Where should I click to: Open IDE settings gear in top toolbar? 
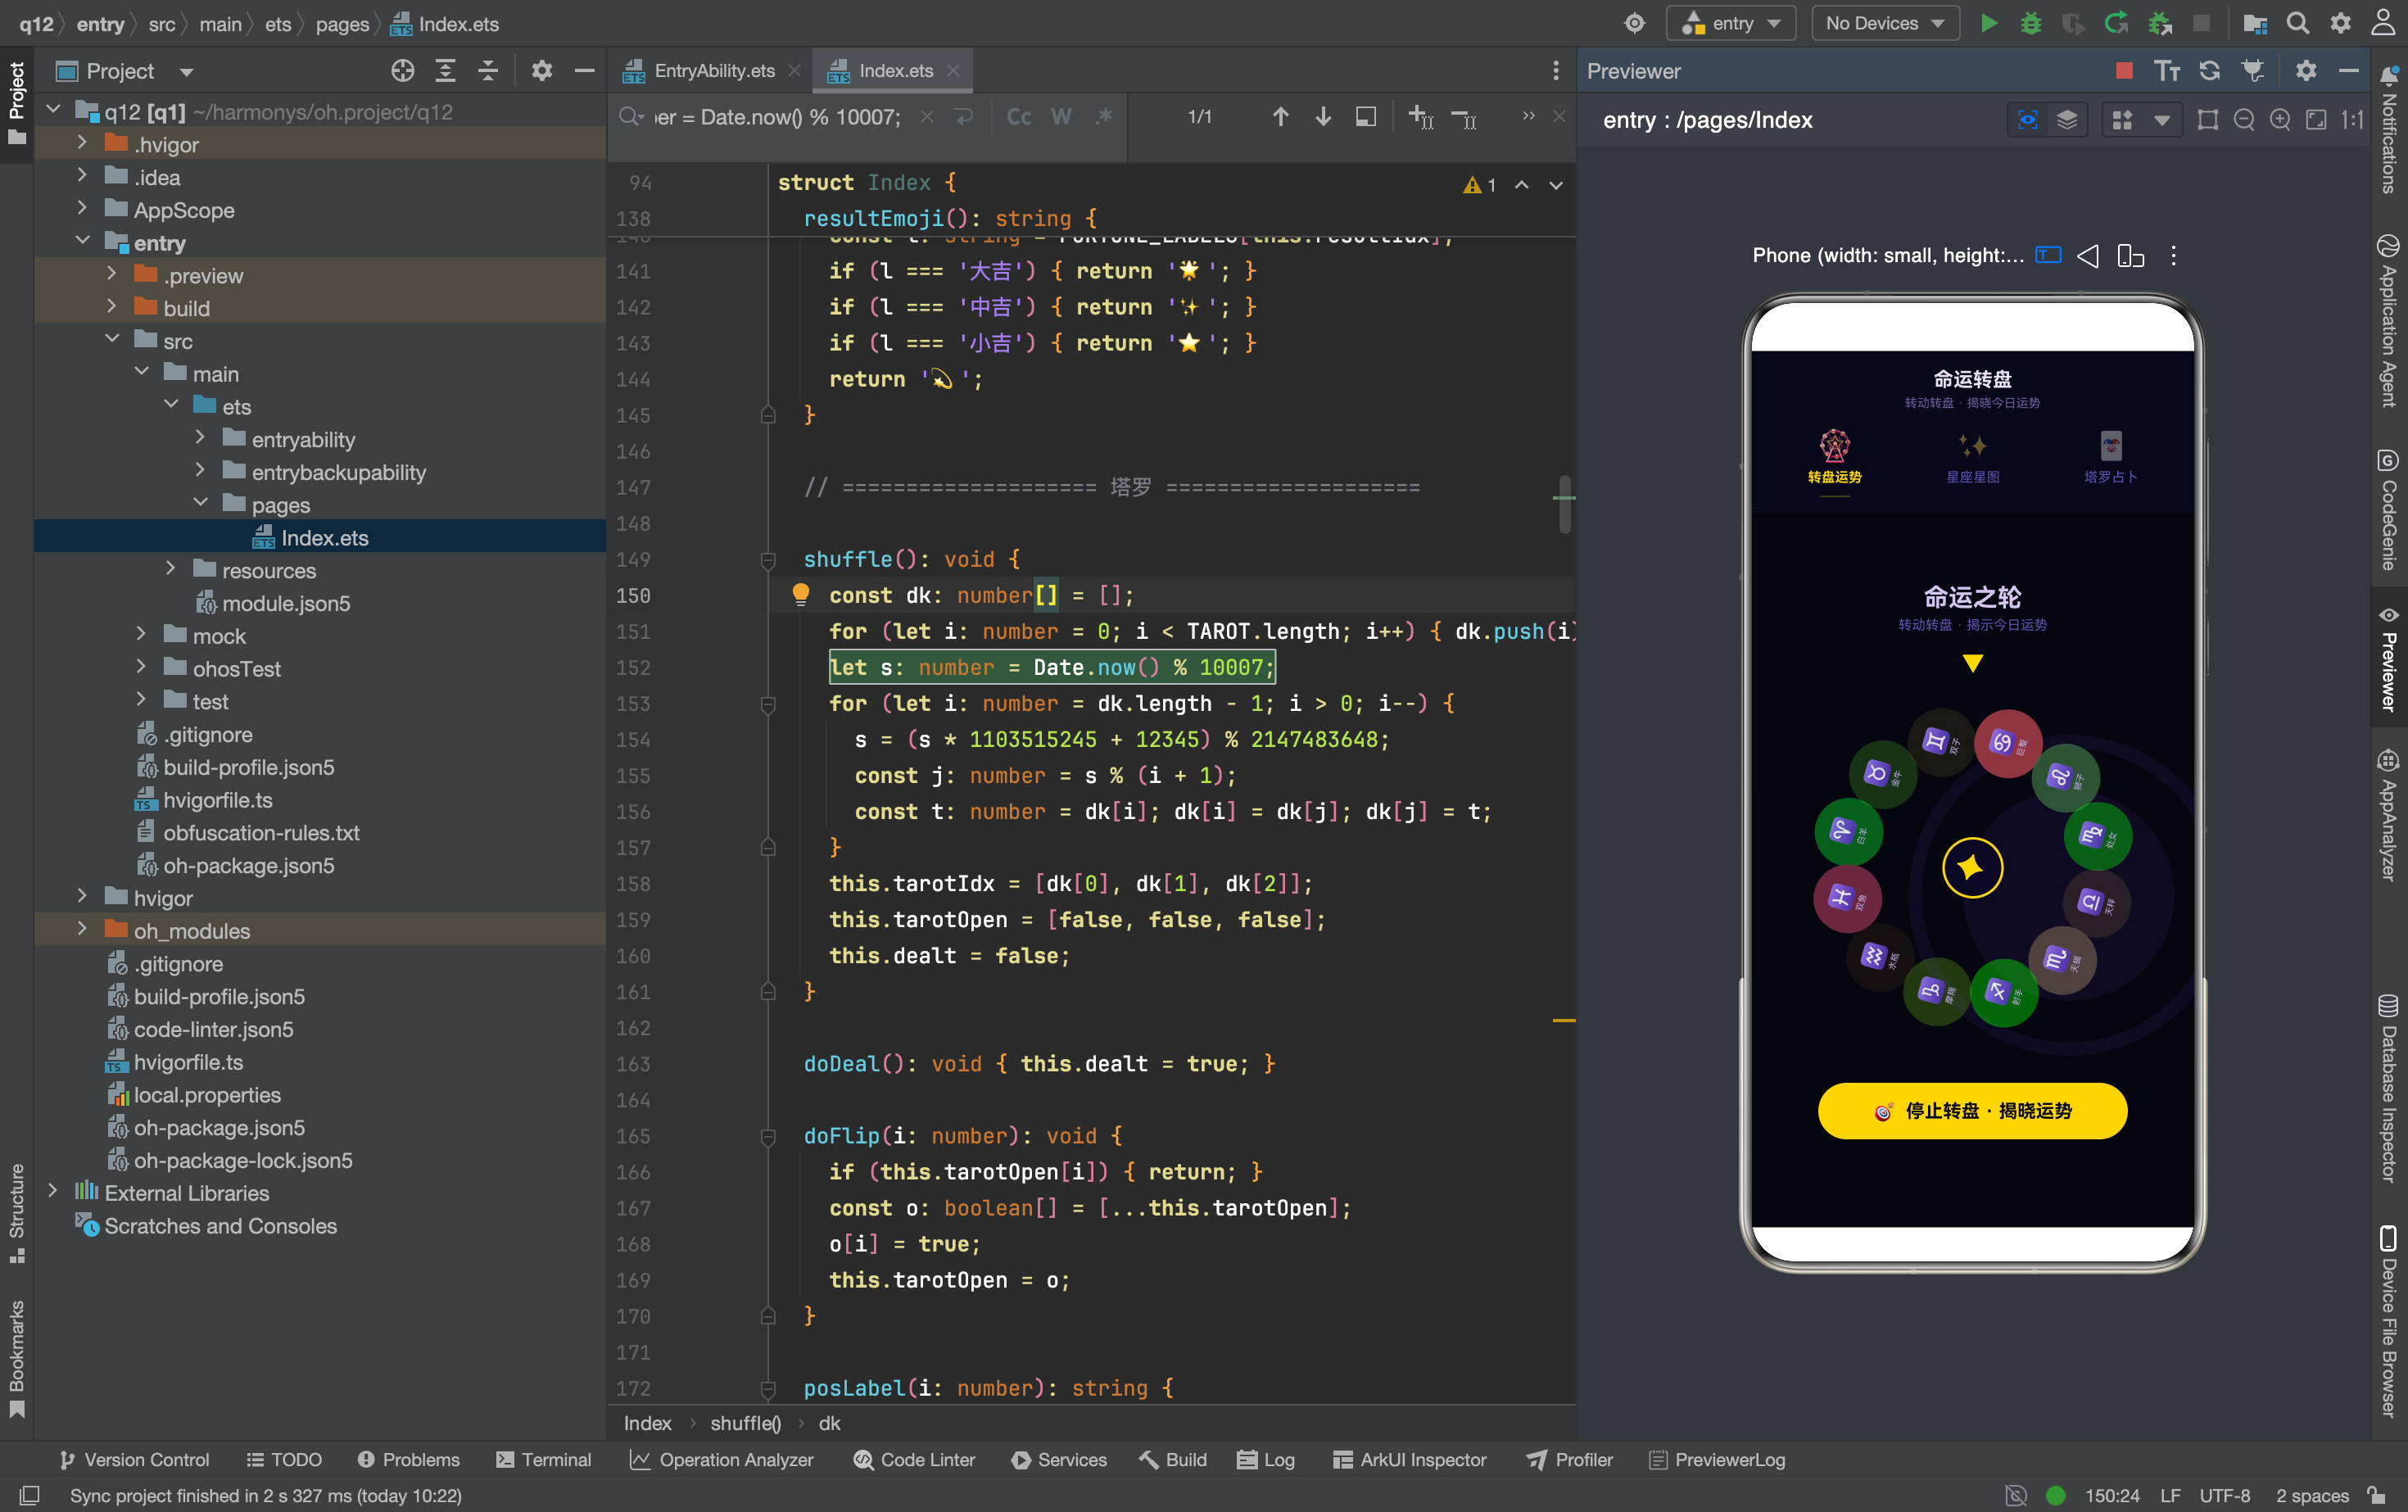2341,23
